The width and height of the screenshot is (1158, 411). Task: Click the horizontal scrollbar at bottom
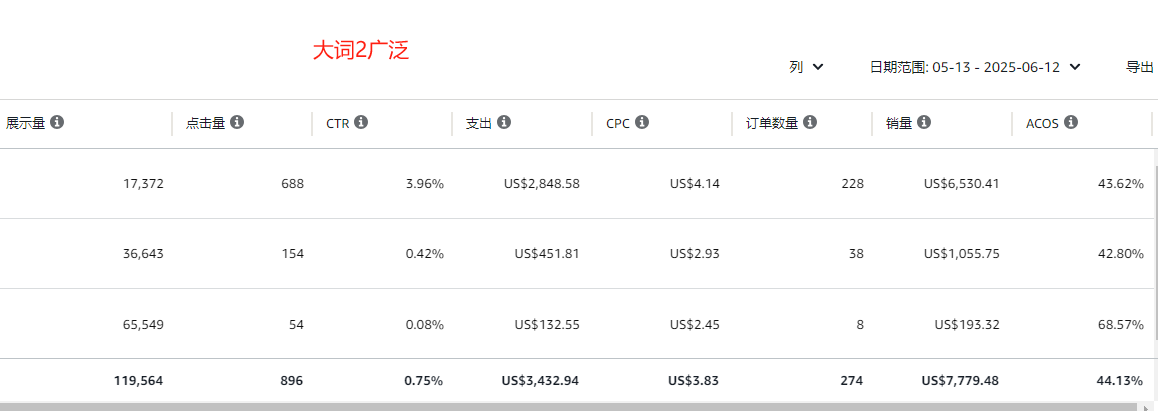[576, 407]
